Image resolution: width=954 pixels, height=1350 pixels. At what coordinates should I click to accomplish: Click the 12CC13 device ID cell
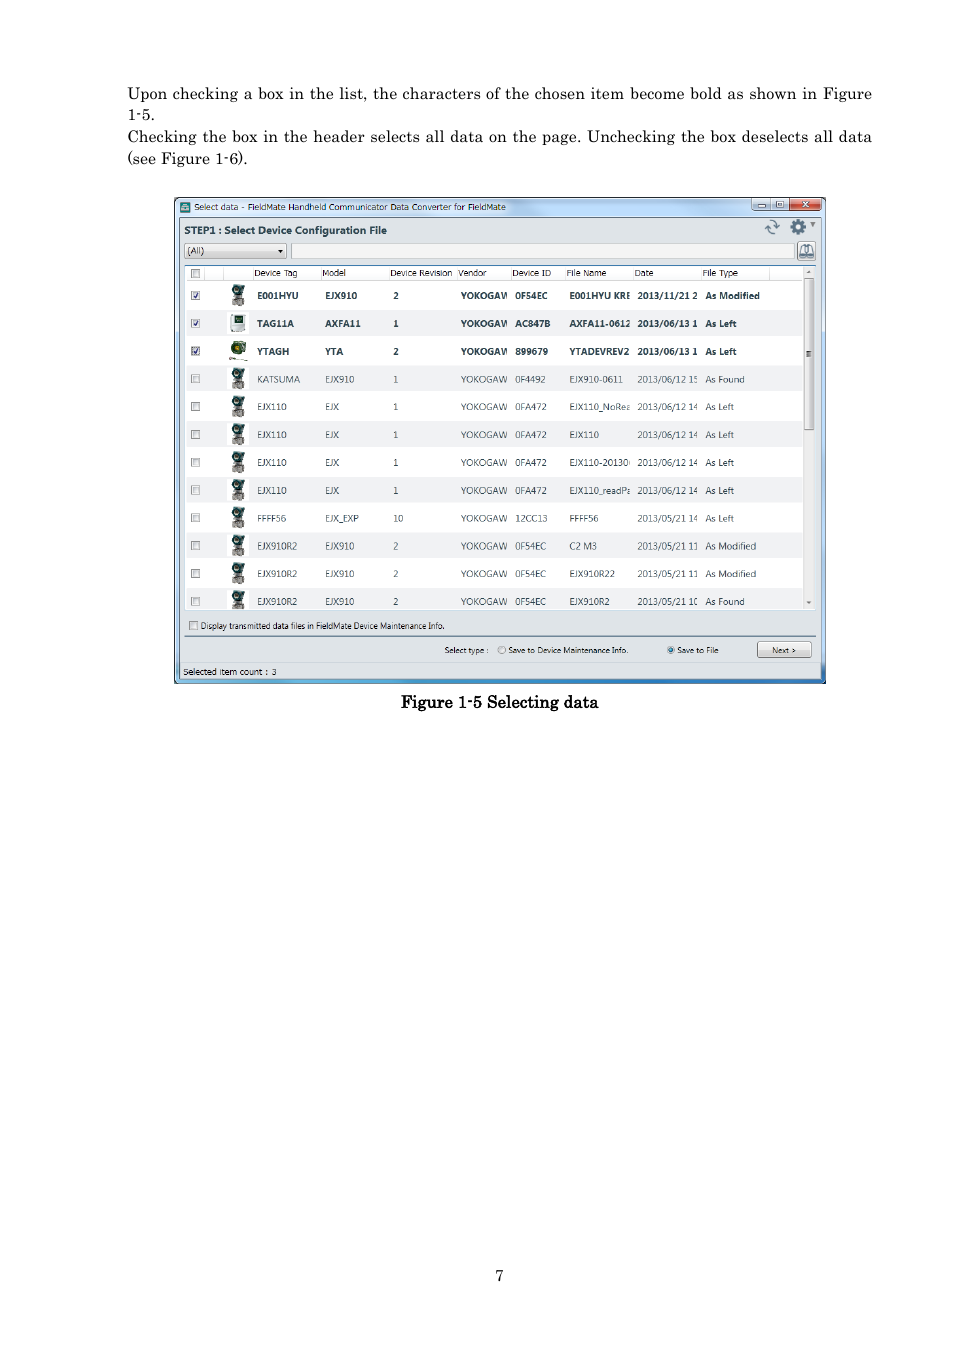pyautogui.click(x=531, y=519)
